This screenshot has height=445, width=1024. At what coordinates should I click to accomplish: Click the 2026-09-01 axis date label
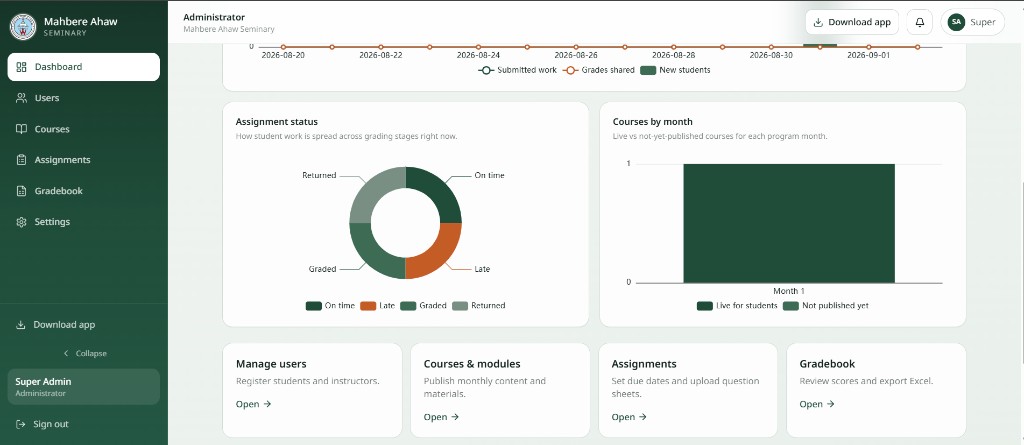(x=869, y=56)
